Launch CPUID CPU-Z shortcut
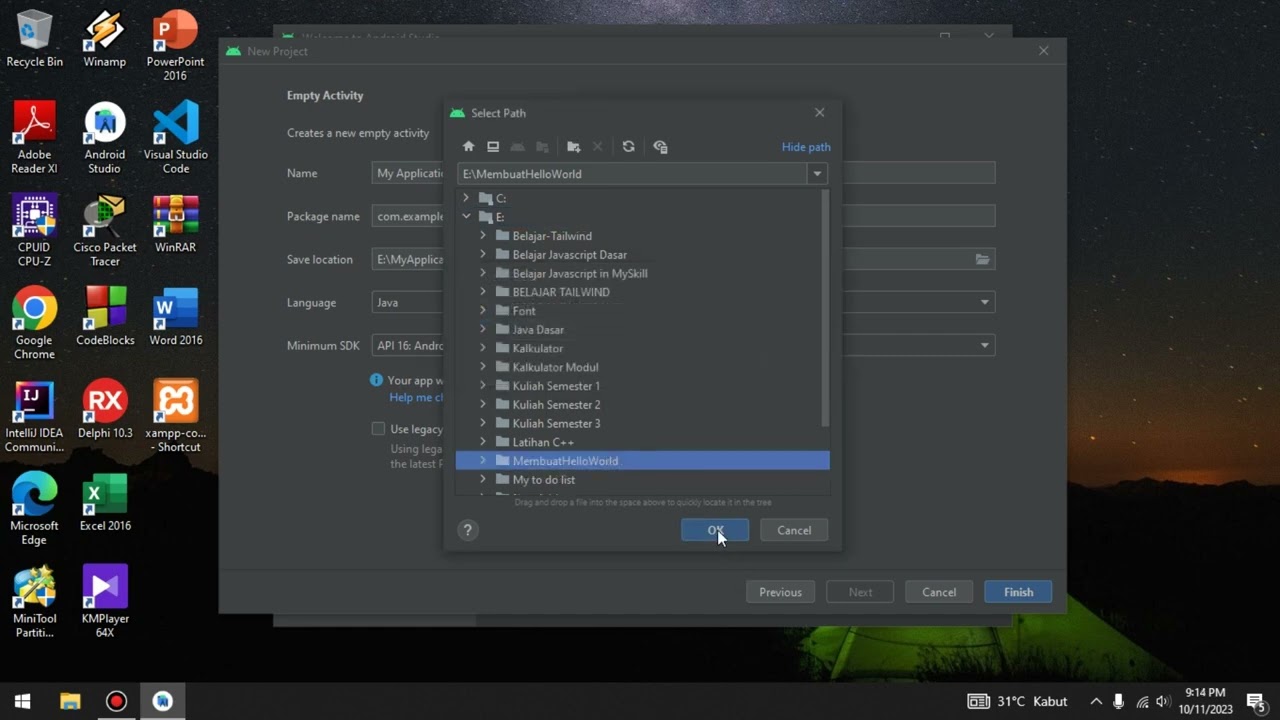This screenshot has height=720, width=1280. click(x=34, y=231)
